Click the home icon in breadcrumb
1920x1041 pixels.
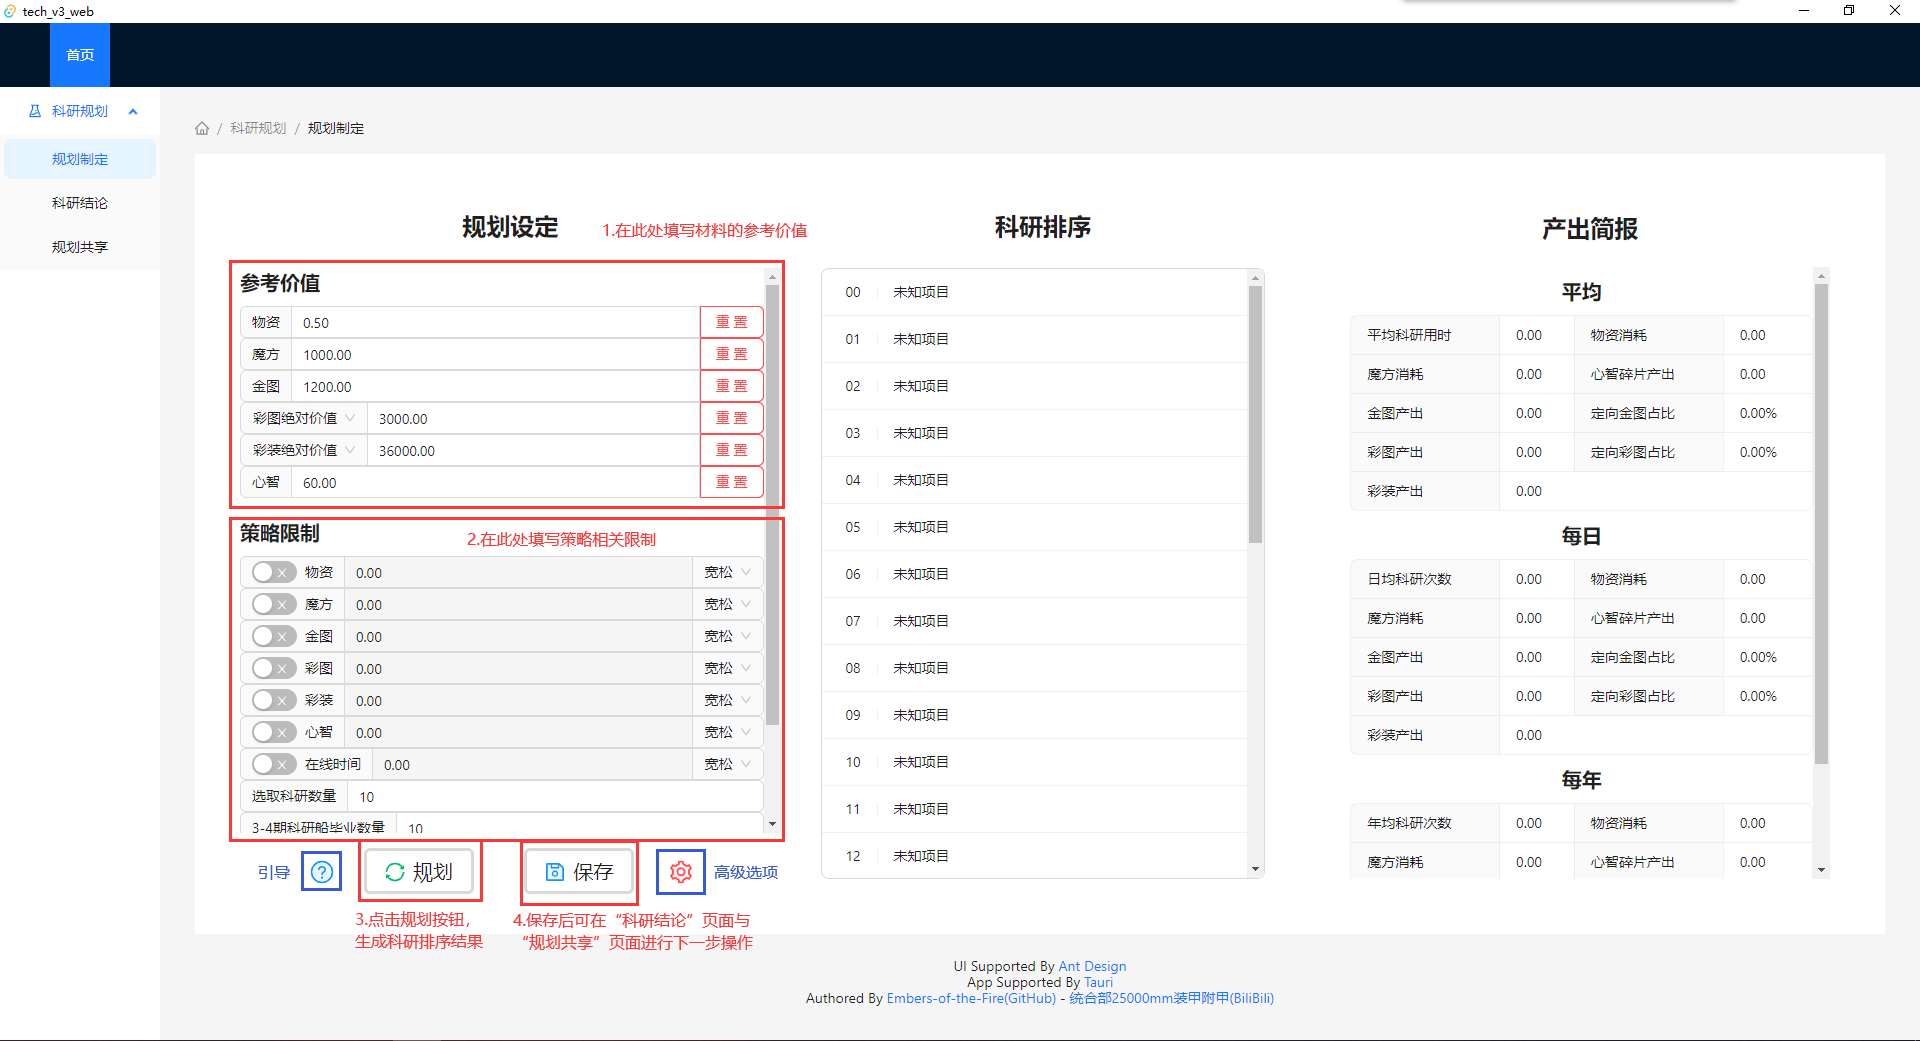coord(202,128)
